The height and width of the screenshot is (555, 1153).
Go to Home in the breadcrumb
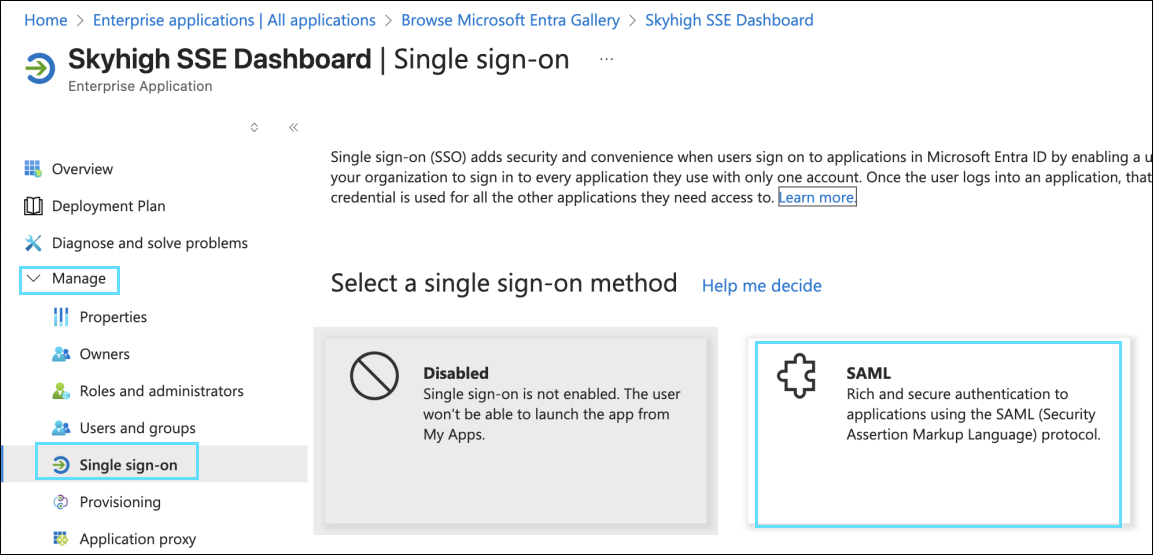click(46, 20)
